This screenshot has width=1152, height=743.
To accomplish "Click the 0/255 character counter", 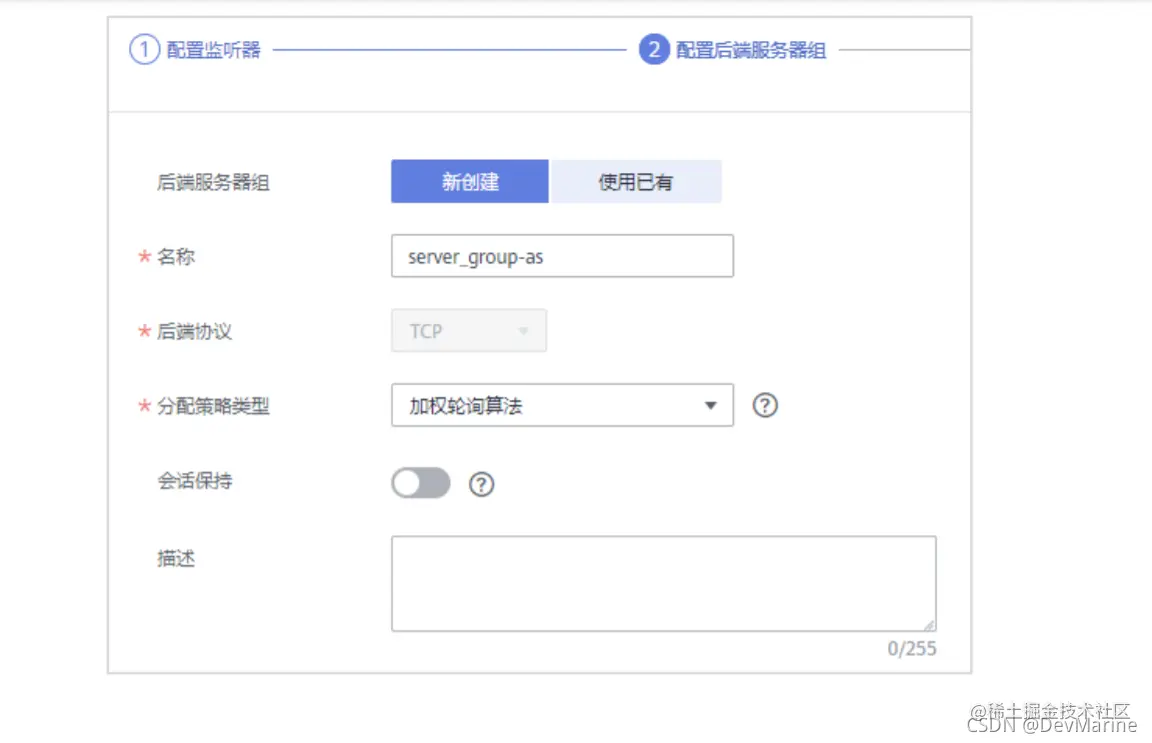I will click(911, 648).
